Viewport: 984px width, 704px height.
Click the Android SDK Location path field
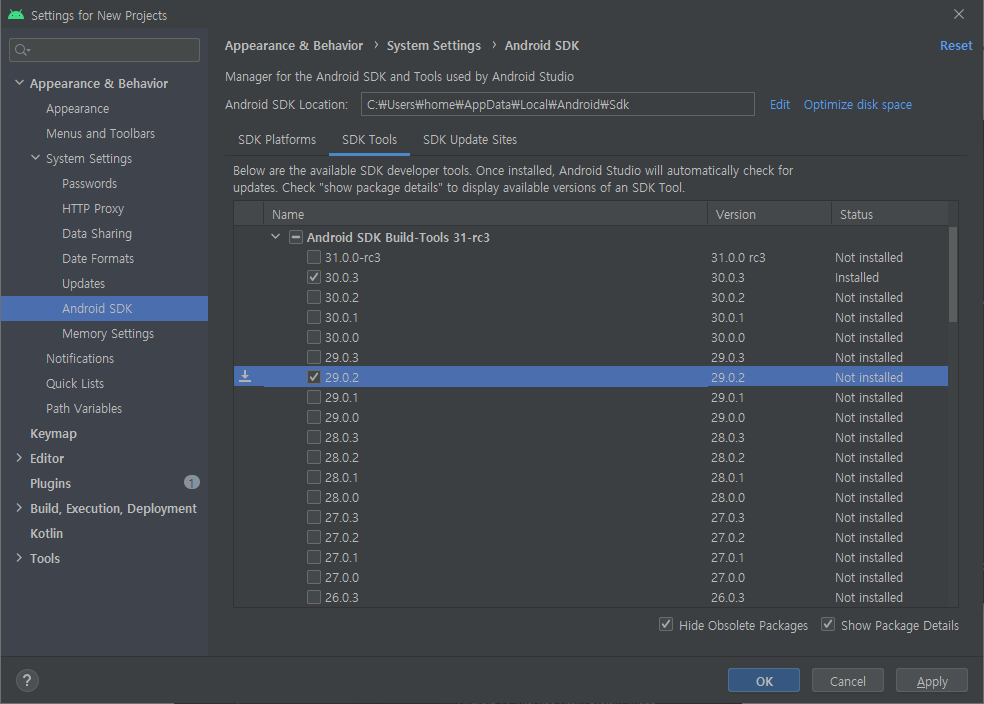pos(557,104)
